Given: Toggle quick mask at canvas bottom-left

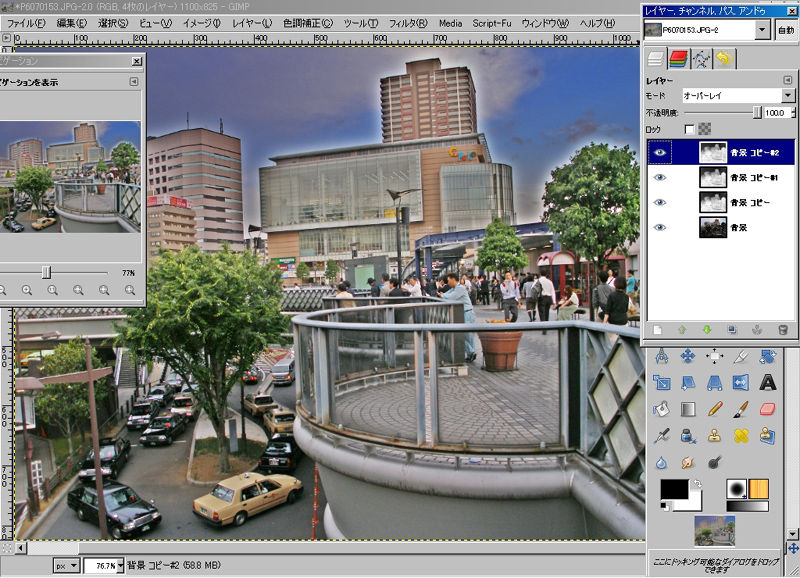Looking at the screenshot, I should pos(7,548).
